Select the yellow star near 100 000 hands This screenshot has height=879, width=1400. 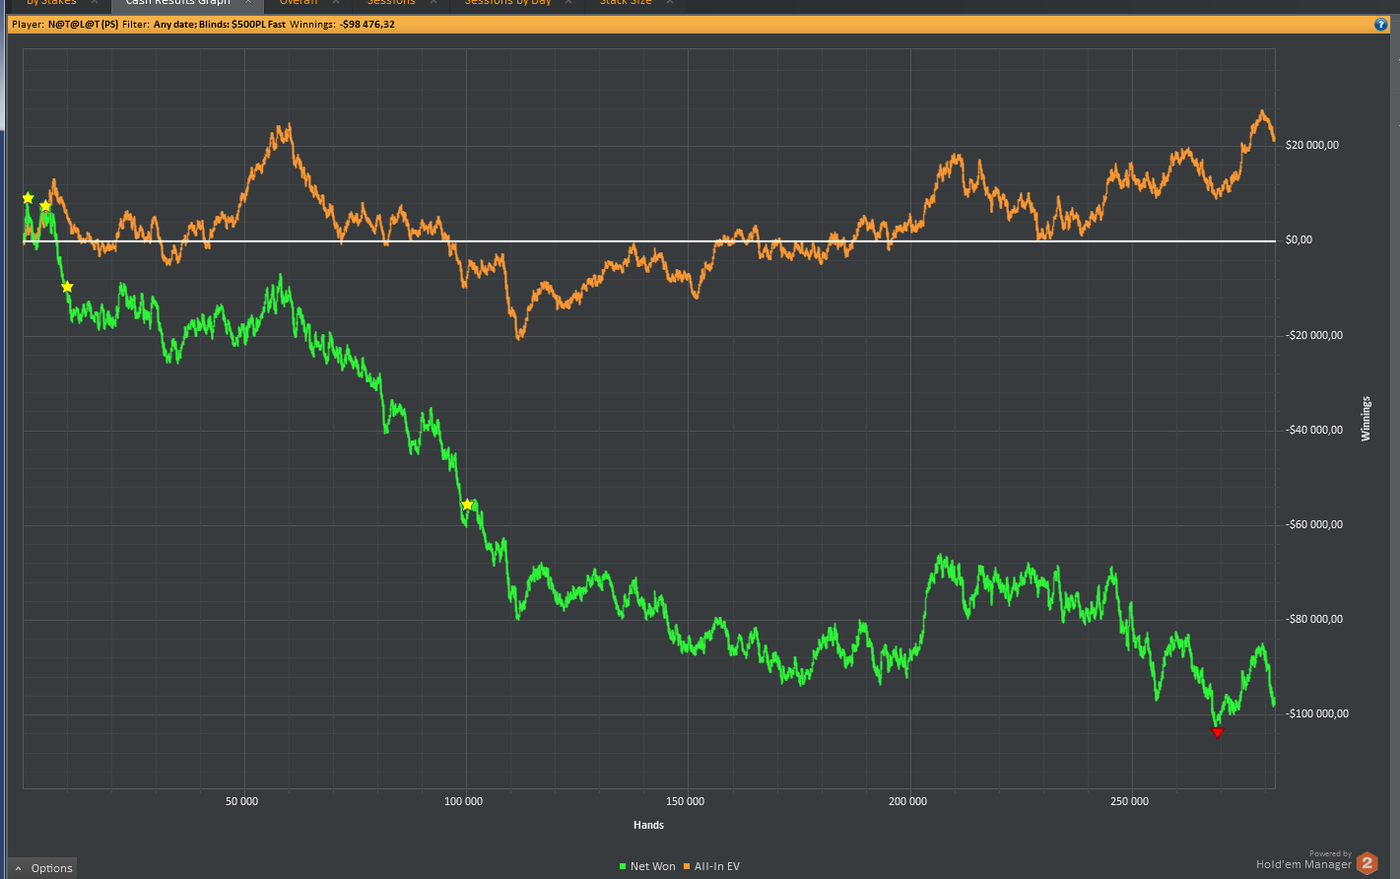(x=467, y=504)
